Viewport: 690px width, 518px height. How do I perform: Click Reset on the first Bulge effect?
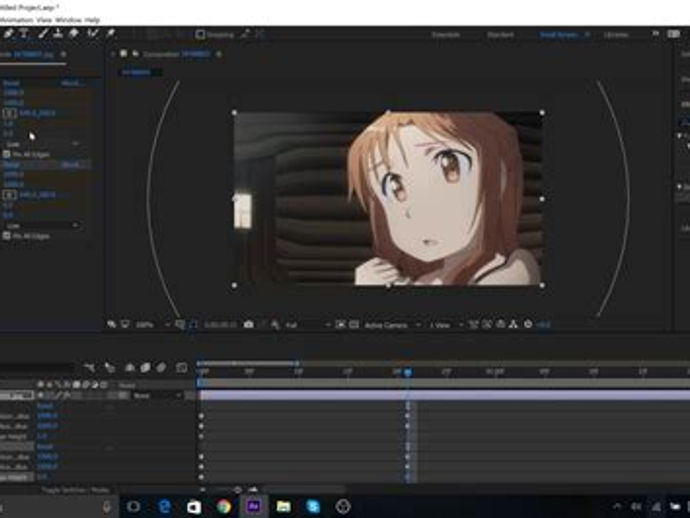coord(11,83)
